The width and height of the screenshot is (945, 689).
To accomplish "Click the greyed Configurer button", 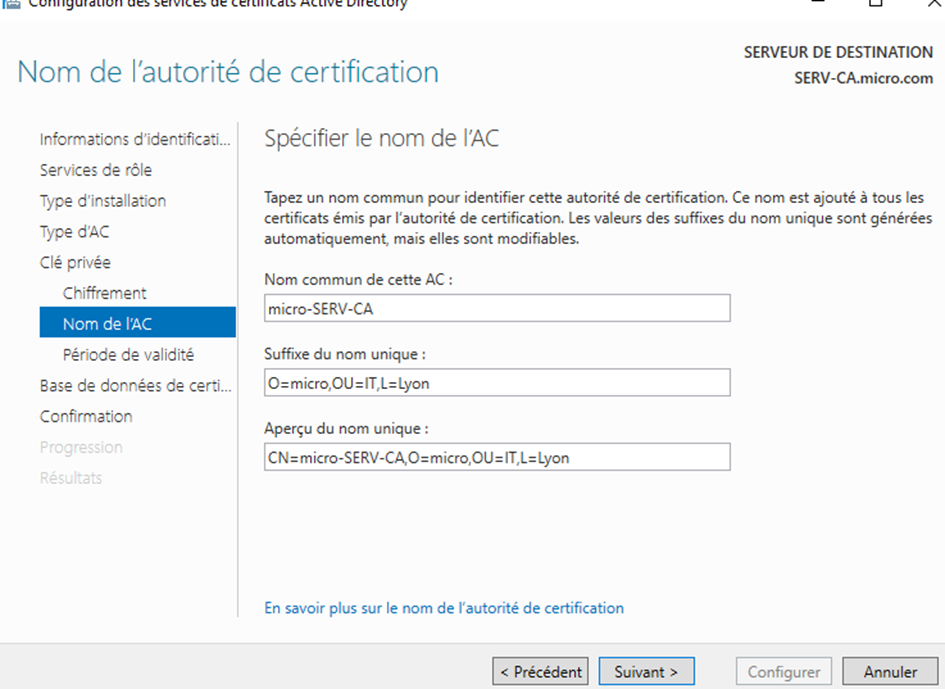I will pyautogui.click(x=783, y=671).
